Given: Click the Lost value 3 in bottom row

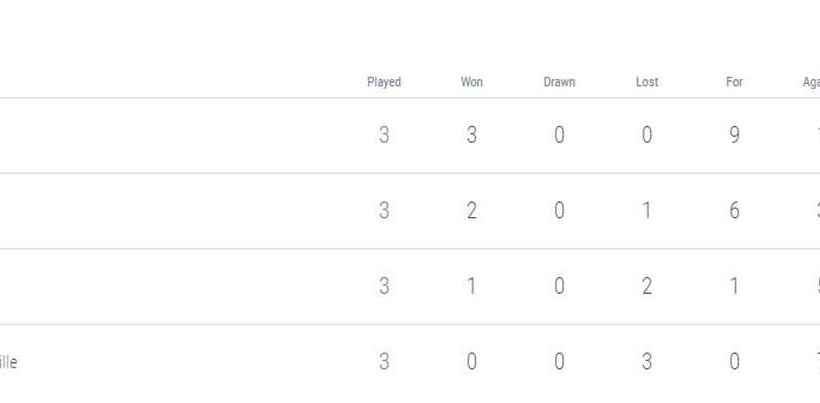Looking at the screenshot, I should (647, 362).
